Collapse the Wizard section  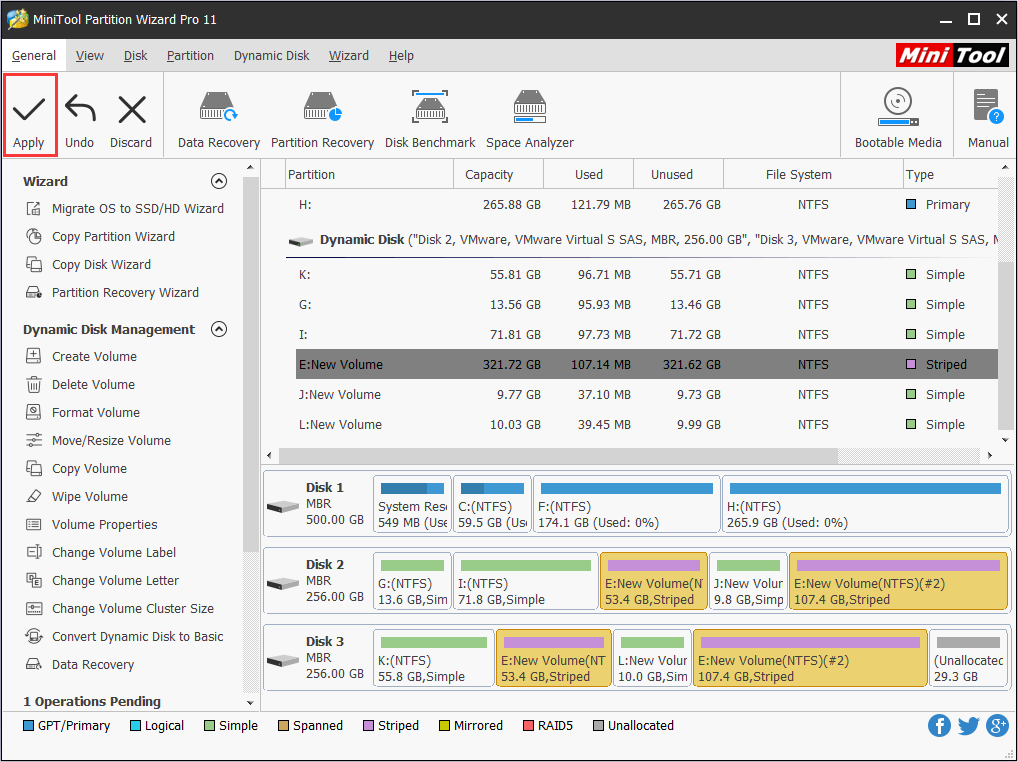click(x=219, y=181)
